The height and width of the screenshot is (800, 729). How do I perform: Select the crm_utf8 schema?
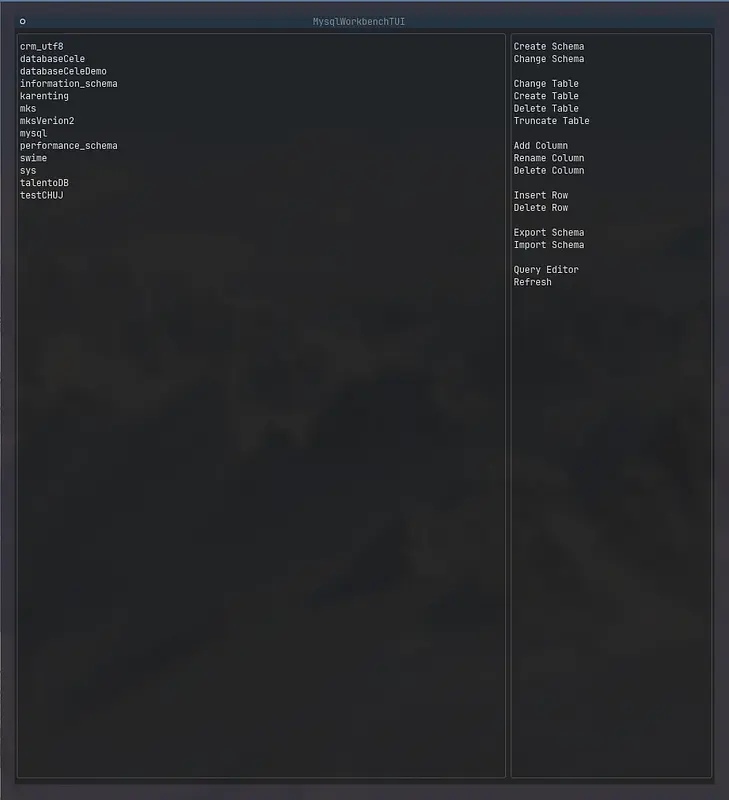pos(41,47)
